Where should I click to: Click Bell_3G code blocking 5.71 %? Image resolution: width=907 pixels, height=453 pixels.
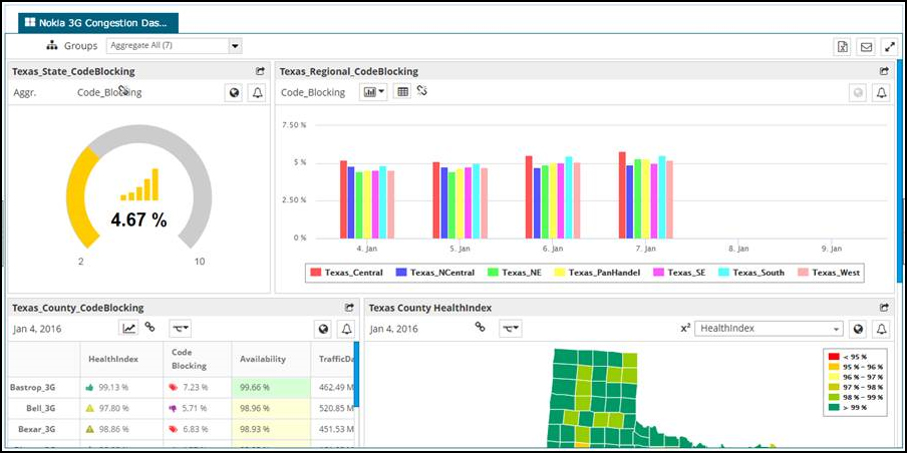197,408
